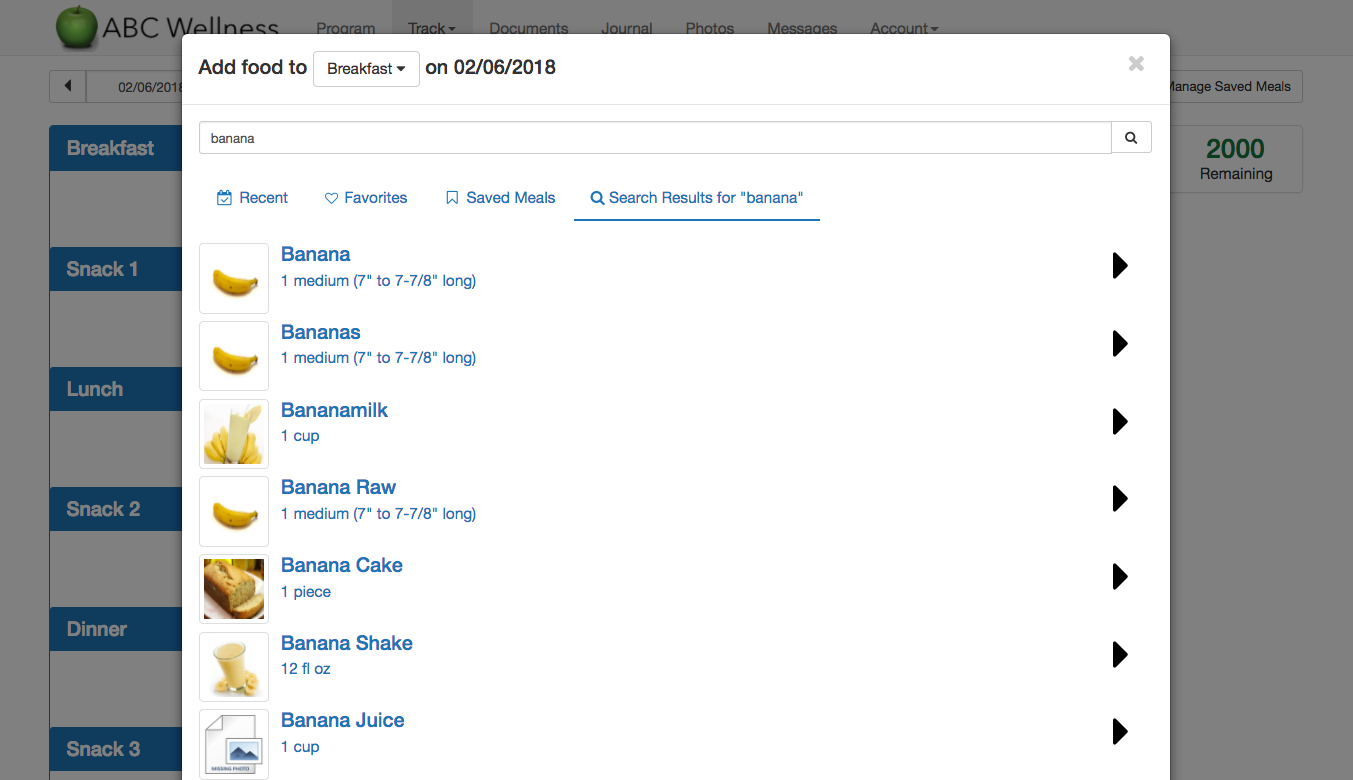Open the Banana Cake food link
The width and height of the screenshot is (1353, 780).
(341, 565)
